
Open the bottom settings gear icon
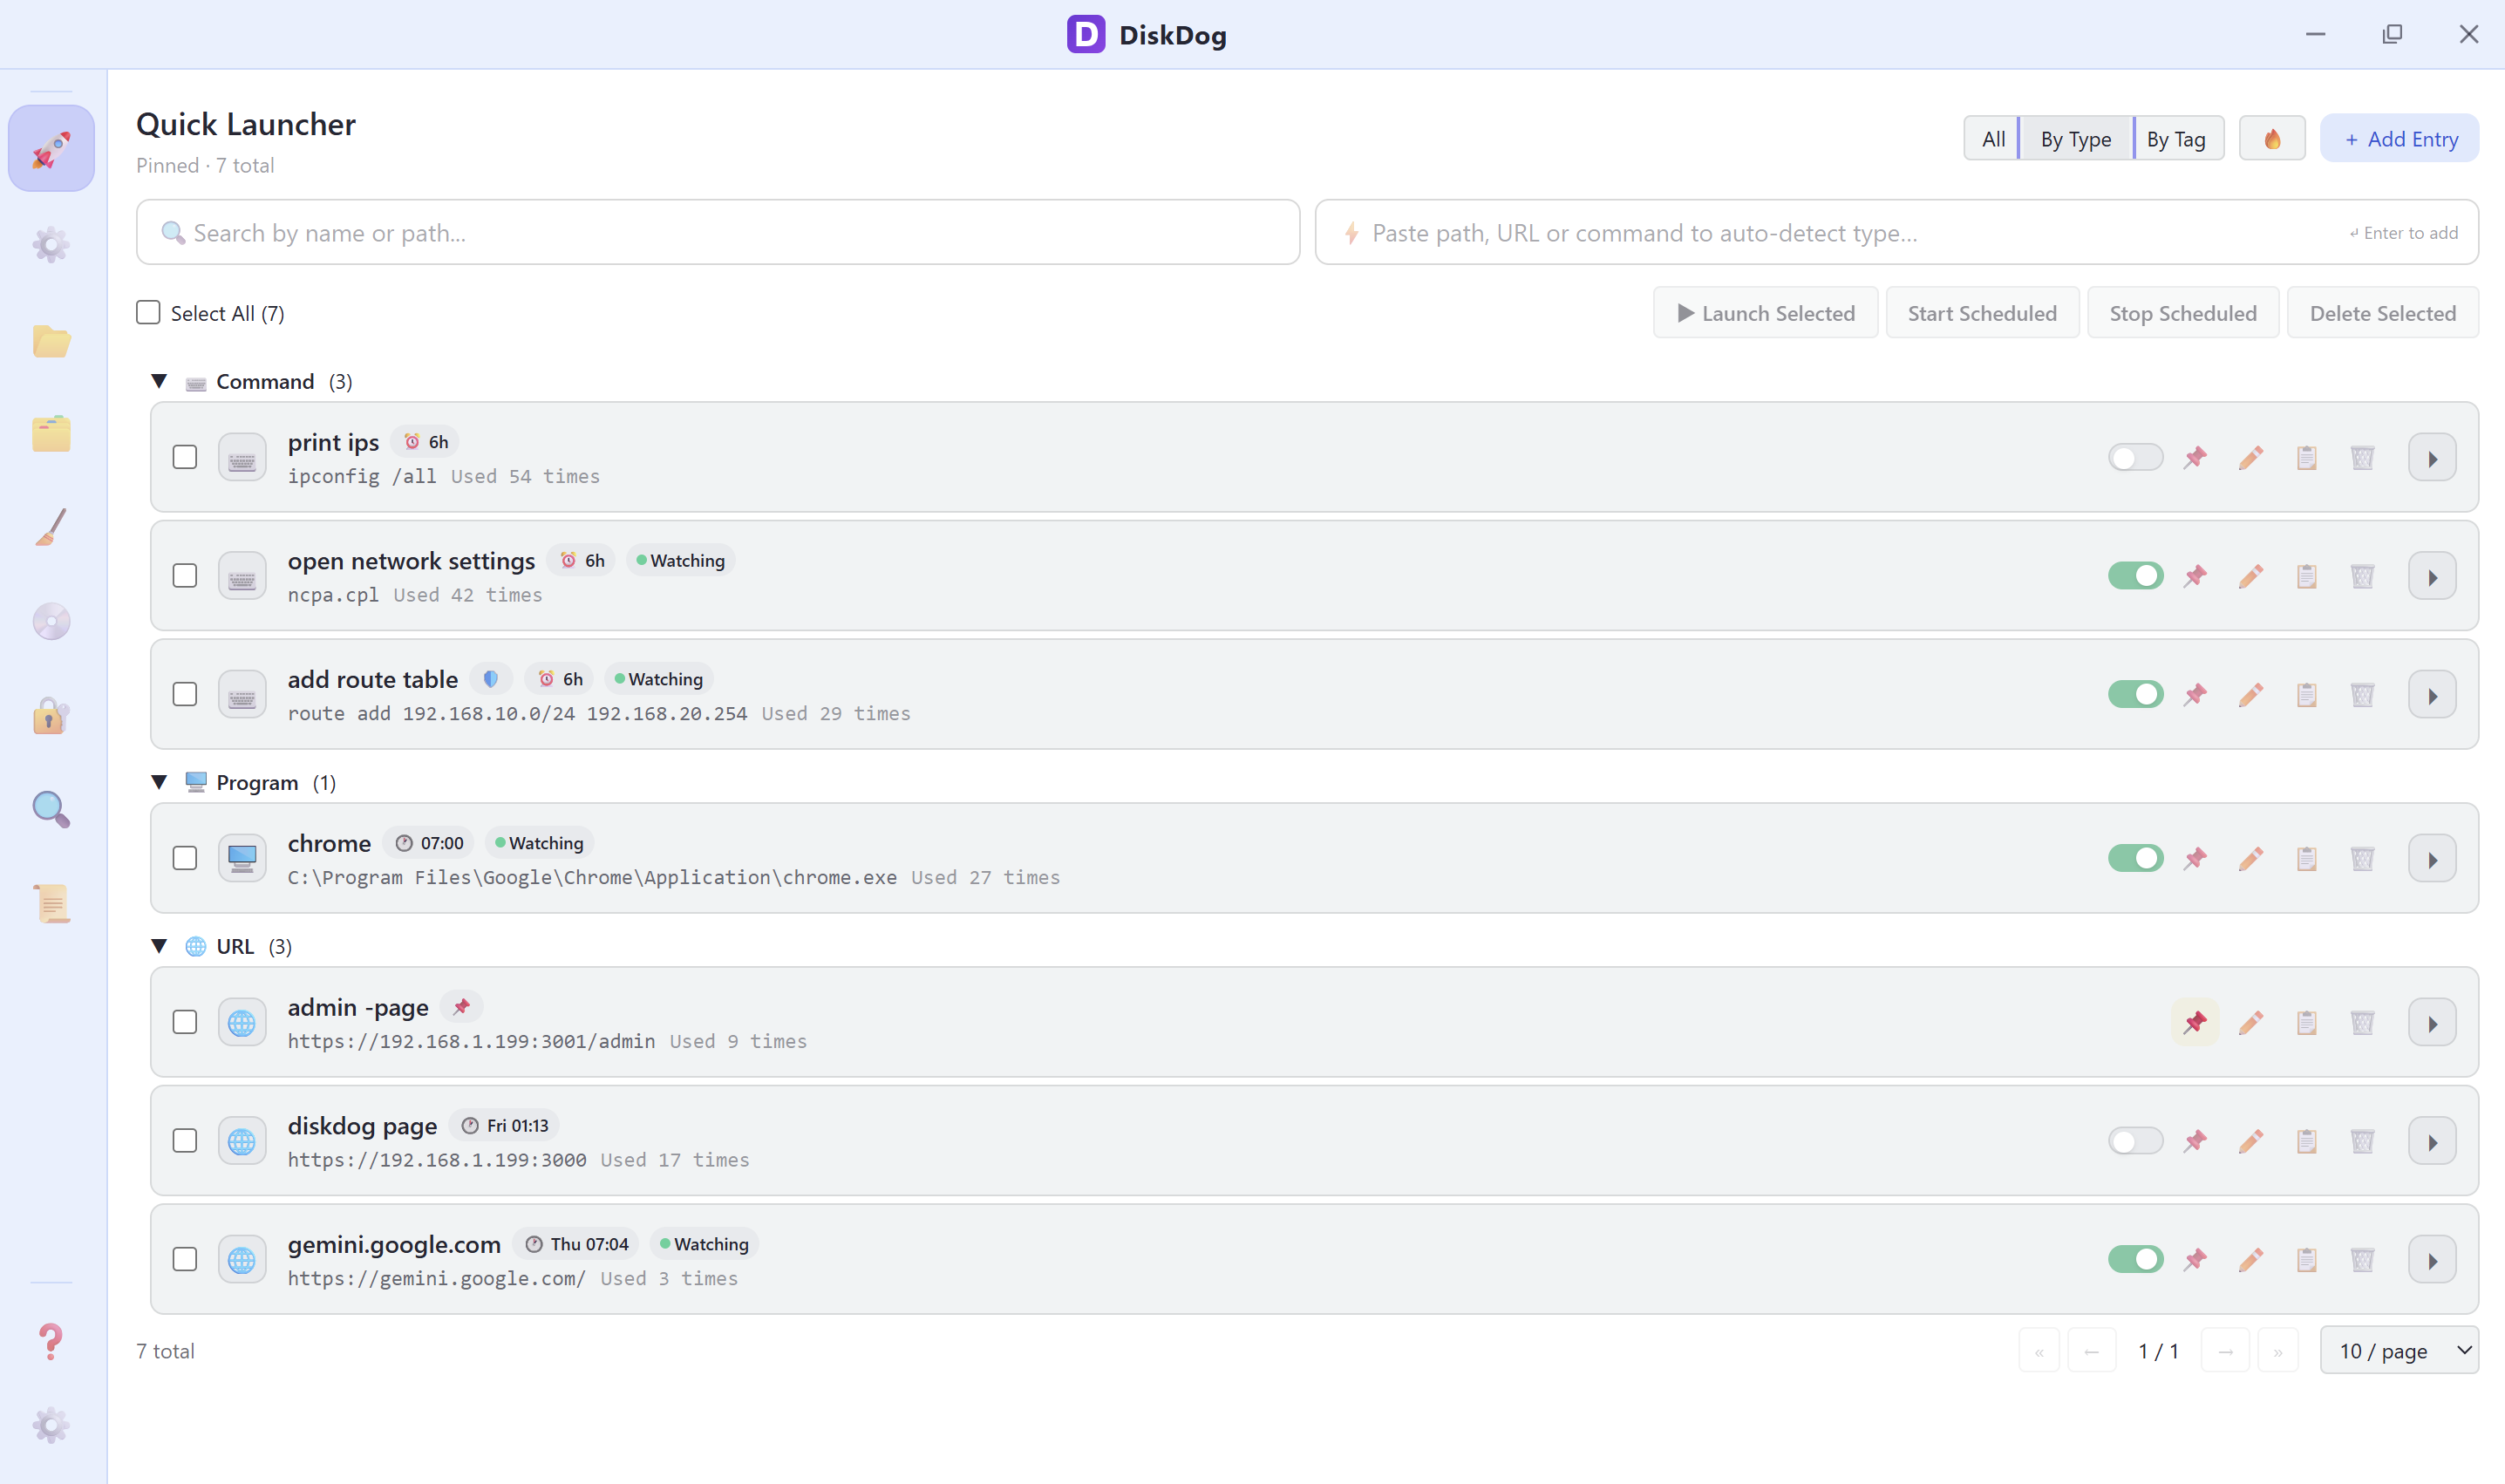point(51,1424)
